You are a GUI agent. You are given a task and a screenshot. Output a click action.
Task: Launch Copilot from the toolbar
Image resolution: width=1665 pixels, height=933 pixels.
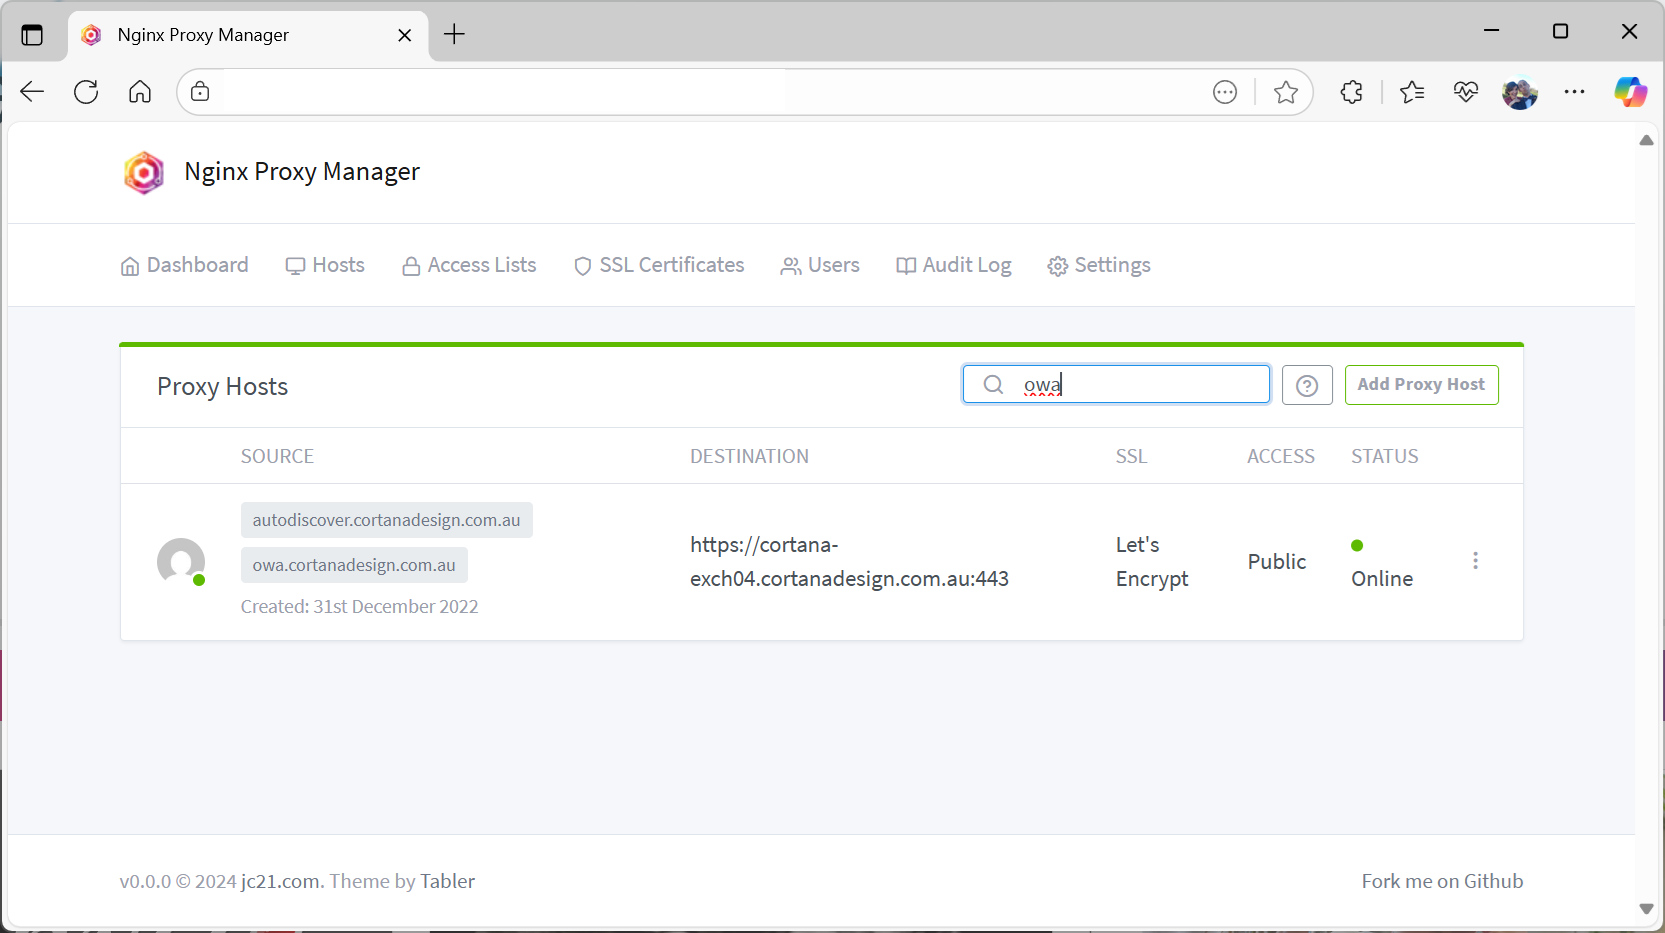[x=1630, y=92]
